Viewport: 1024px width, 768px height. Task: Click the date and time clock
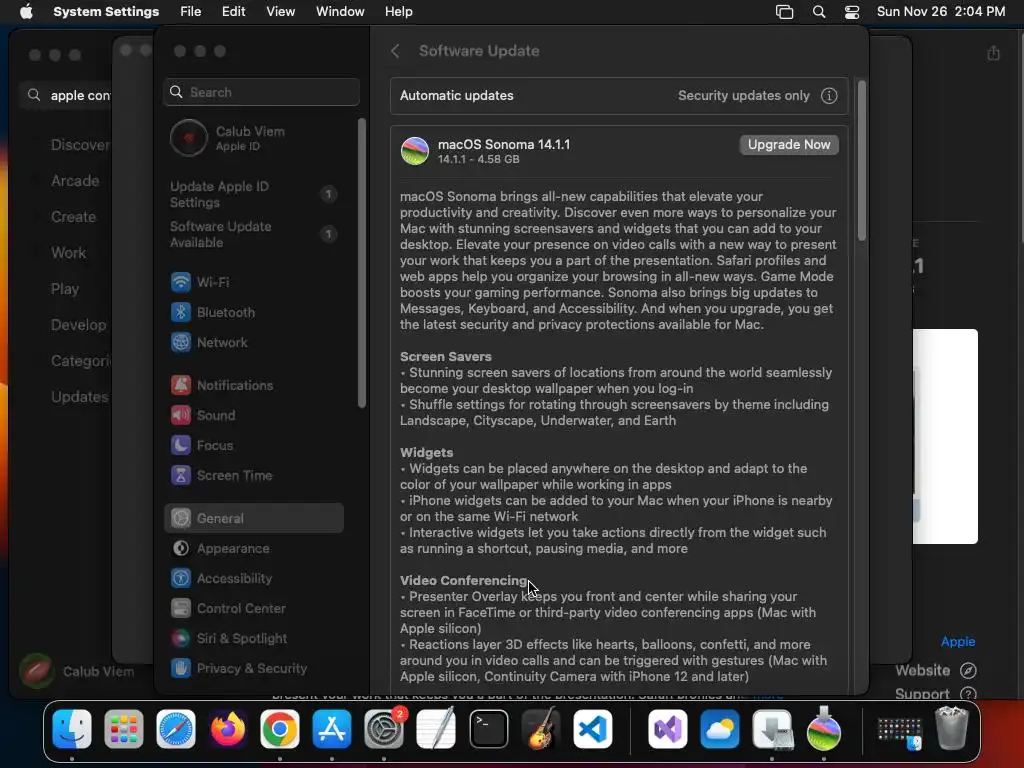pos(940,12)
